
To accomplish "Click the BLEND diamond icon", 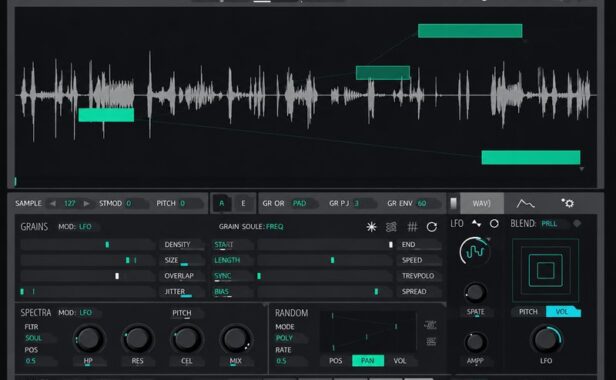I will [x=577, y=223].
